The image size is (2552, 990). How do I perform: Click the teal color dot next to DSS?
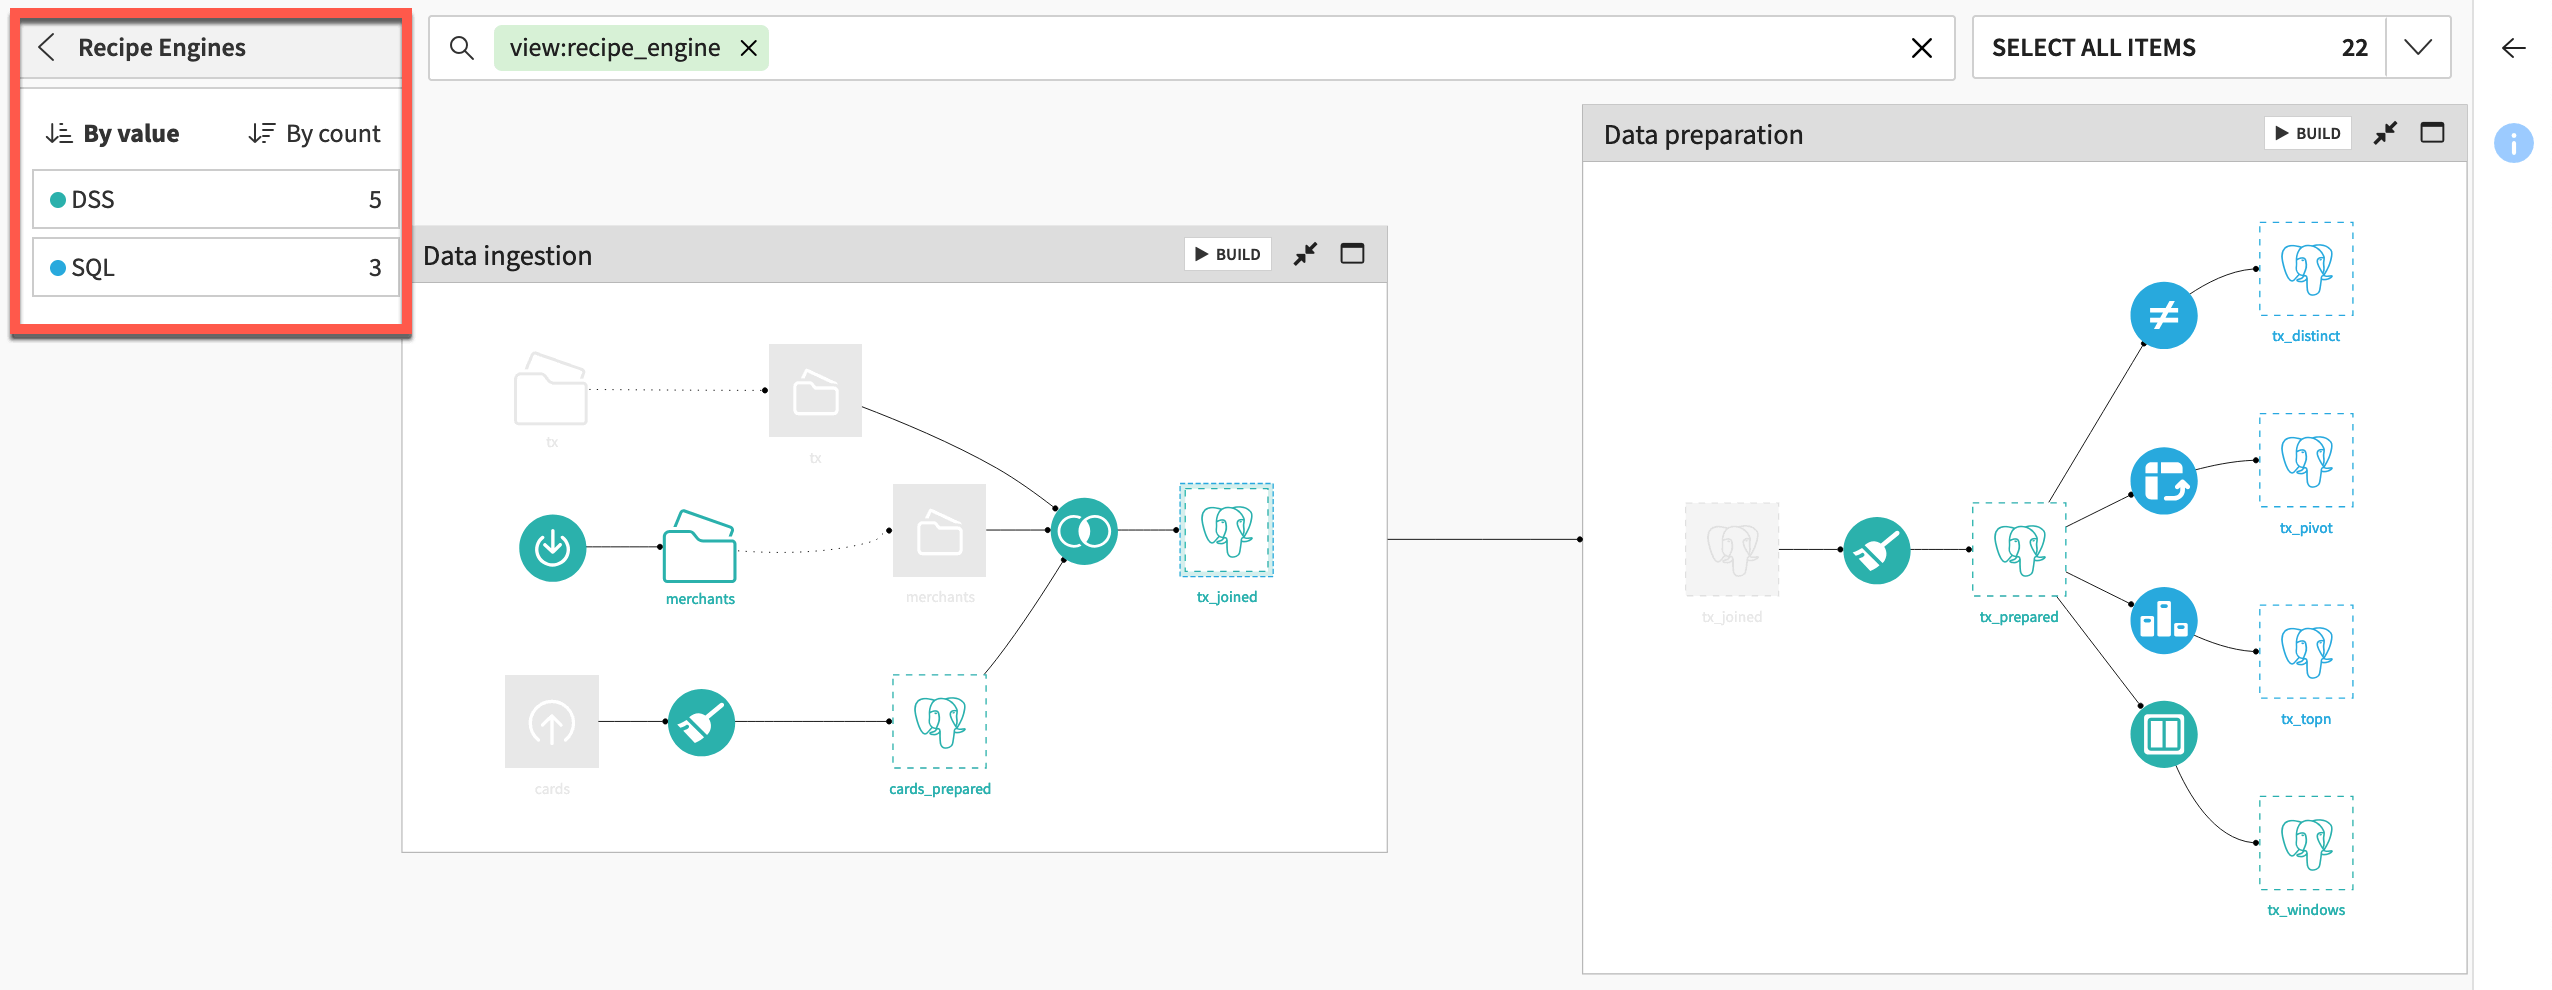pyautogui.click(x=58, y=199)
